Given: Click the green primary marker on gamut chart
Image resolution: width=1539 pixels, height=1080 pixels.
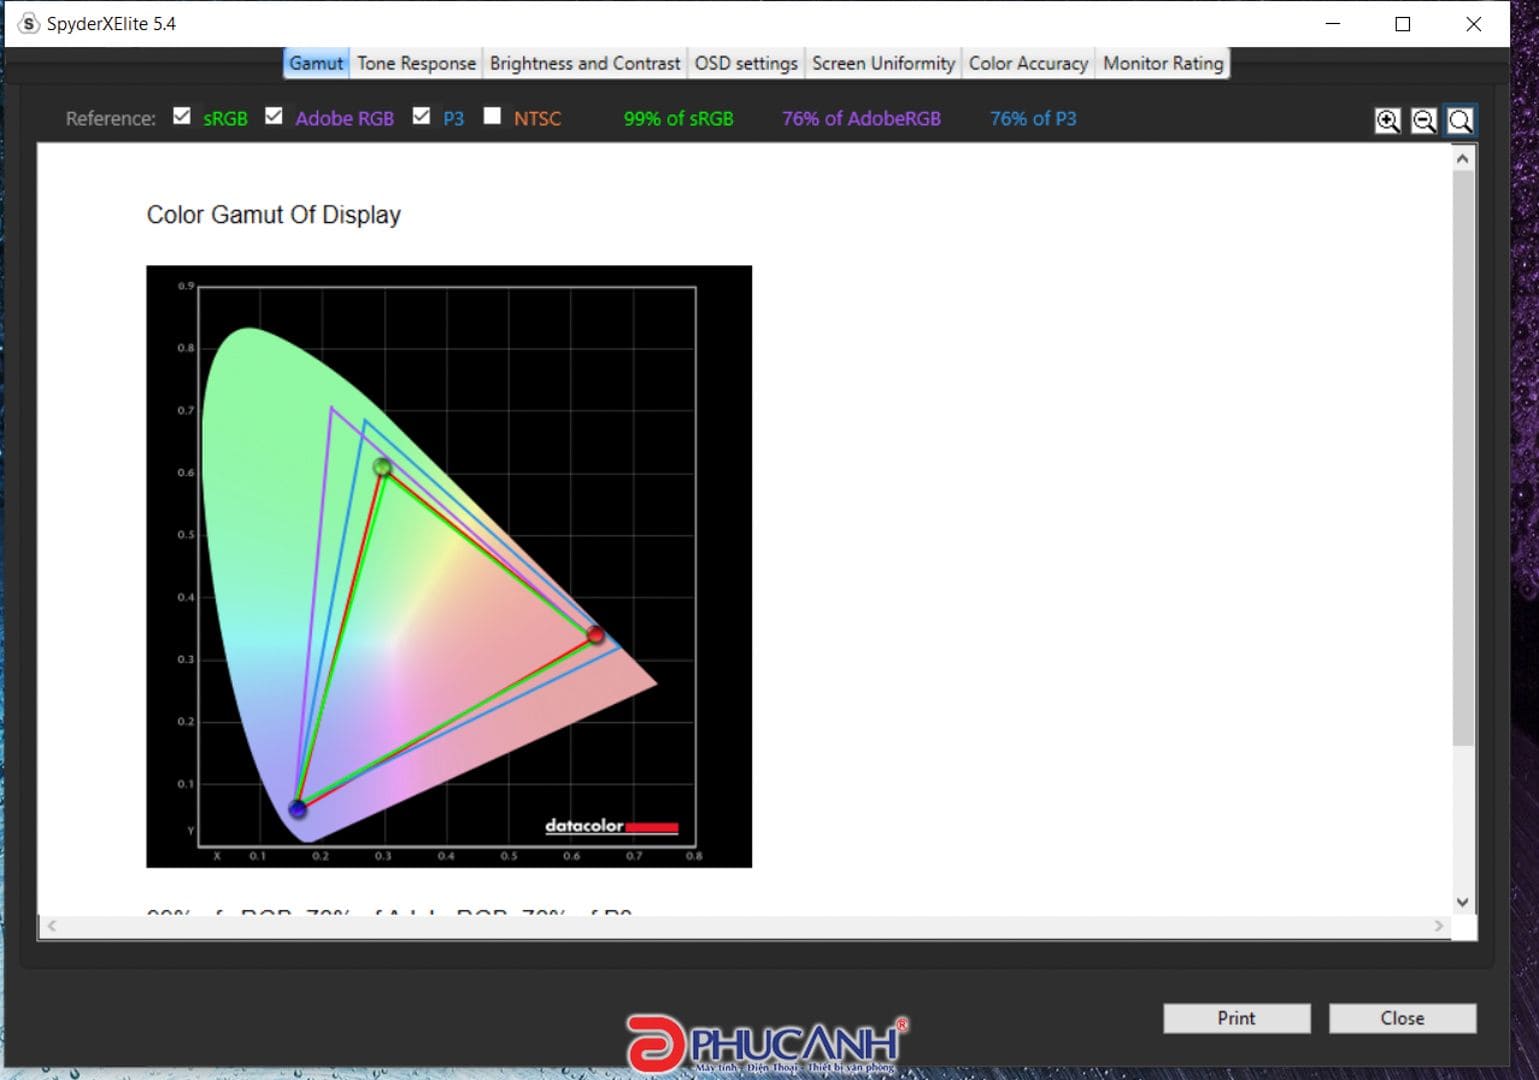Looking at the screenshot, I should [382, 467].
